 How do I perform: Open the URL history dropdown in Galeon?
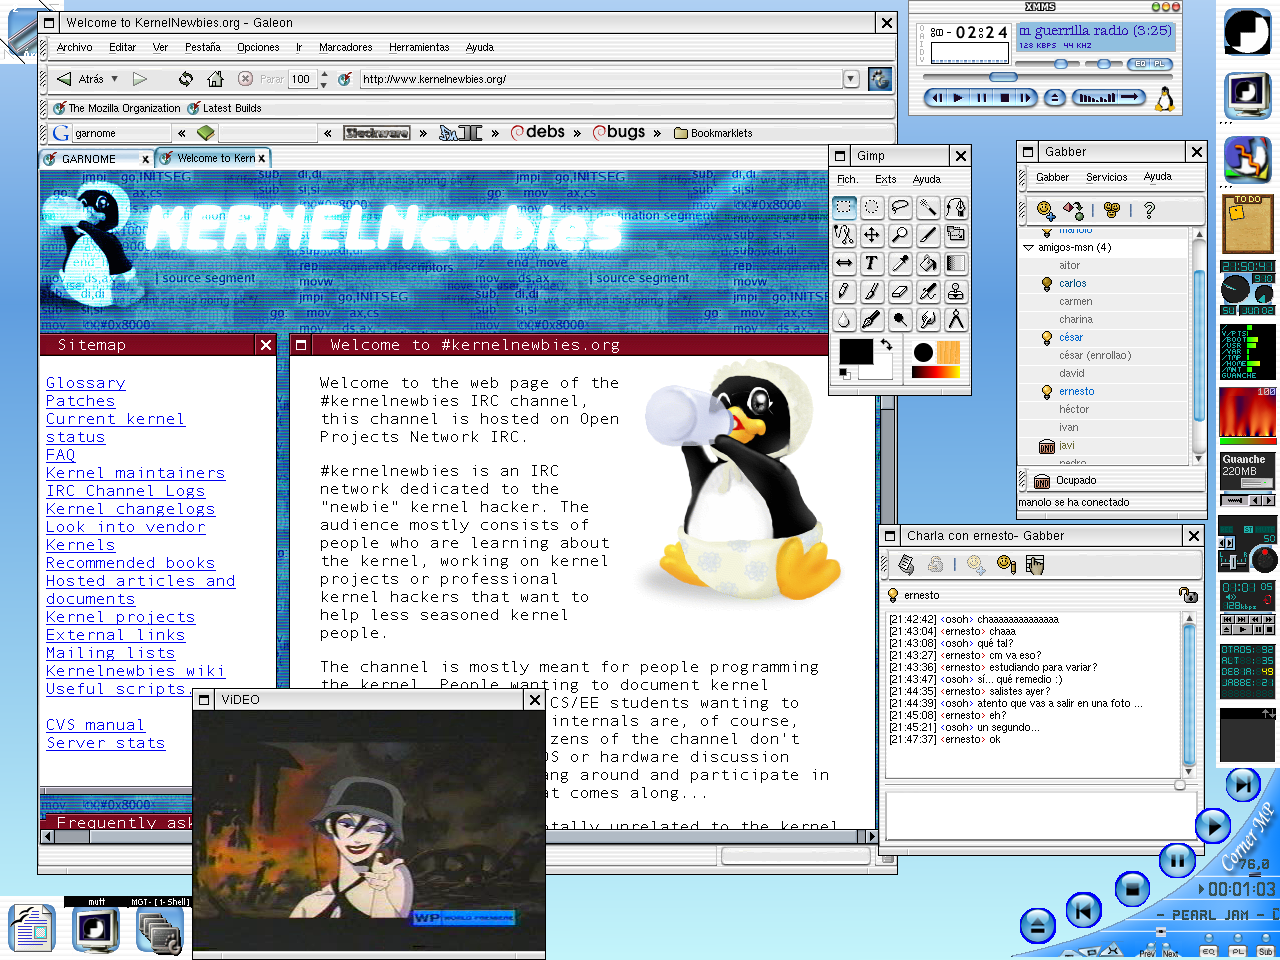tap(851, 79)
